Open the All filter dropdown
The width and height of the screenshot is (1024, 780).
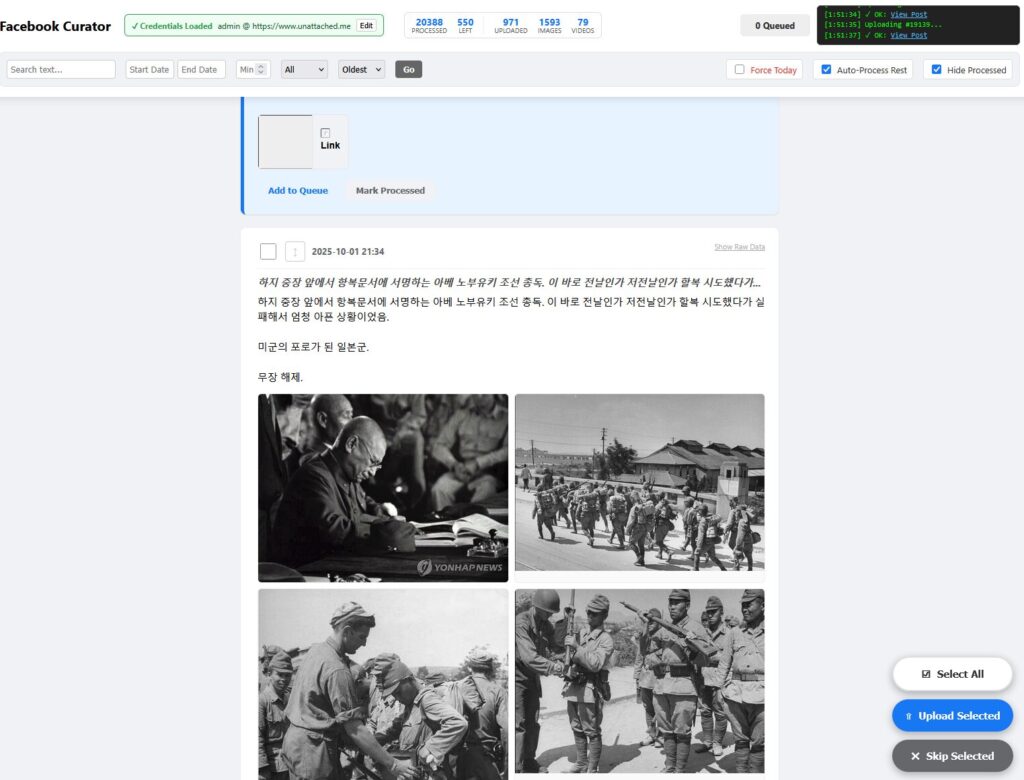pyautogui.click(x=305, y=70)
